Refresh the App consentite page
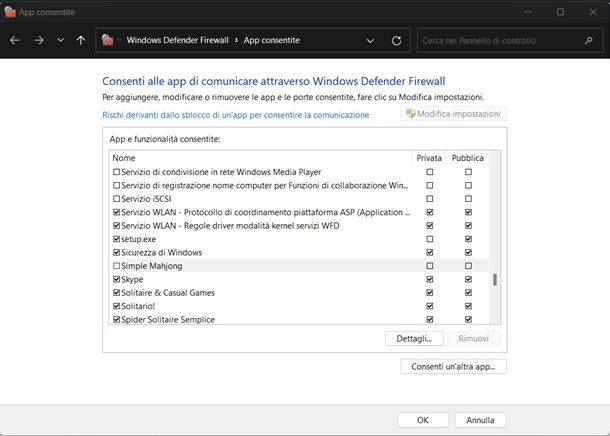The height and width of the screenshot is (436, 610). coord(396,40)
